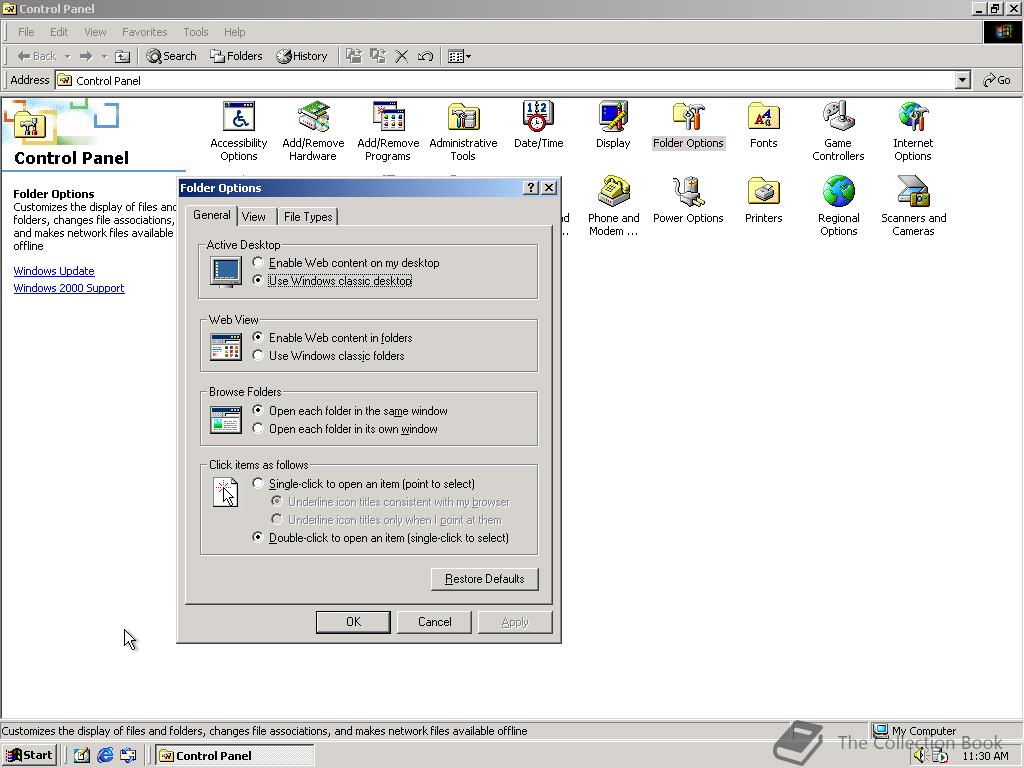
Task: Open Regional Options icon
Action: pos(839,206)
